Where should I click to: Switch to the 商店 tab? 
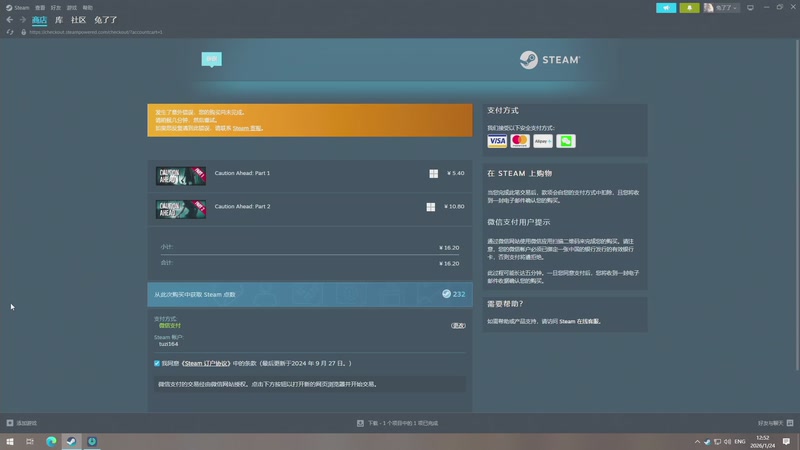tap(39, 20)
